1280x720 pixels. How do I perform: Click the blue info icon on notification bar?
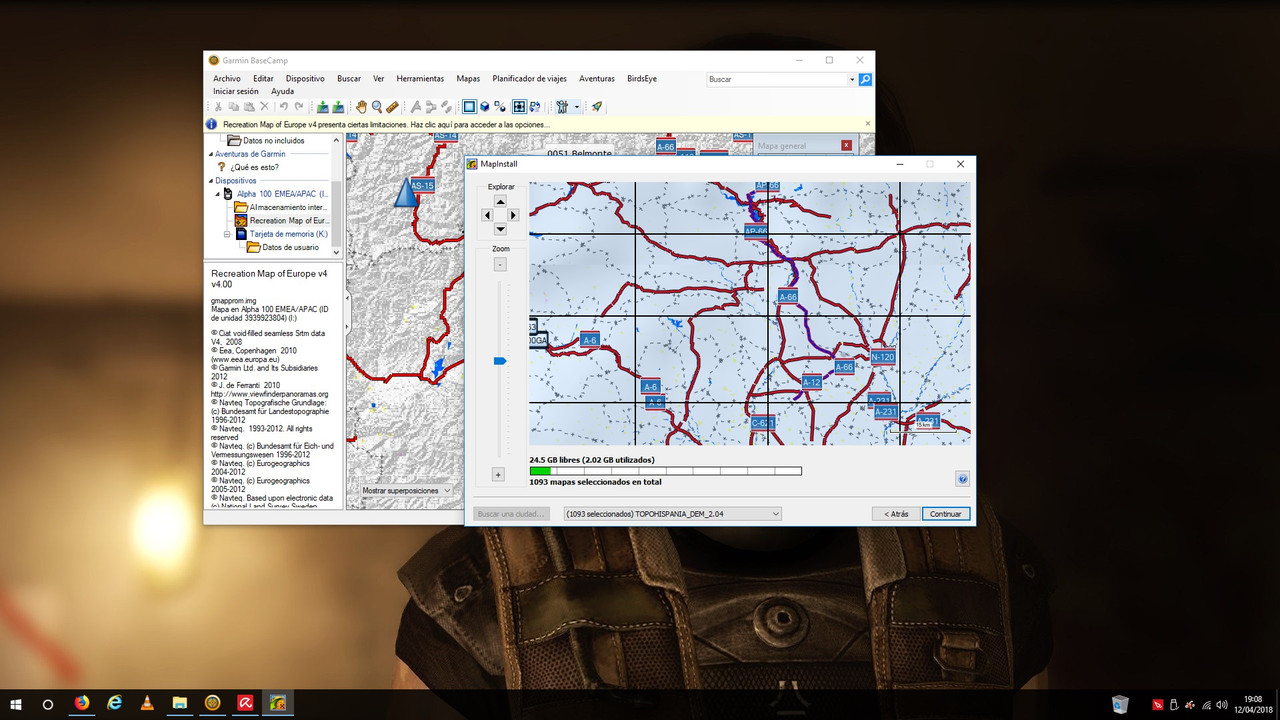(x=211, y=124)
